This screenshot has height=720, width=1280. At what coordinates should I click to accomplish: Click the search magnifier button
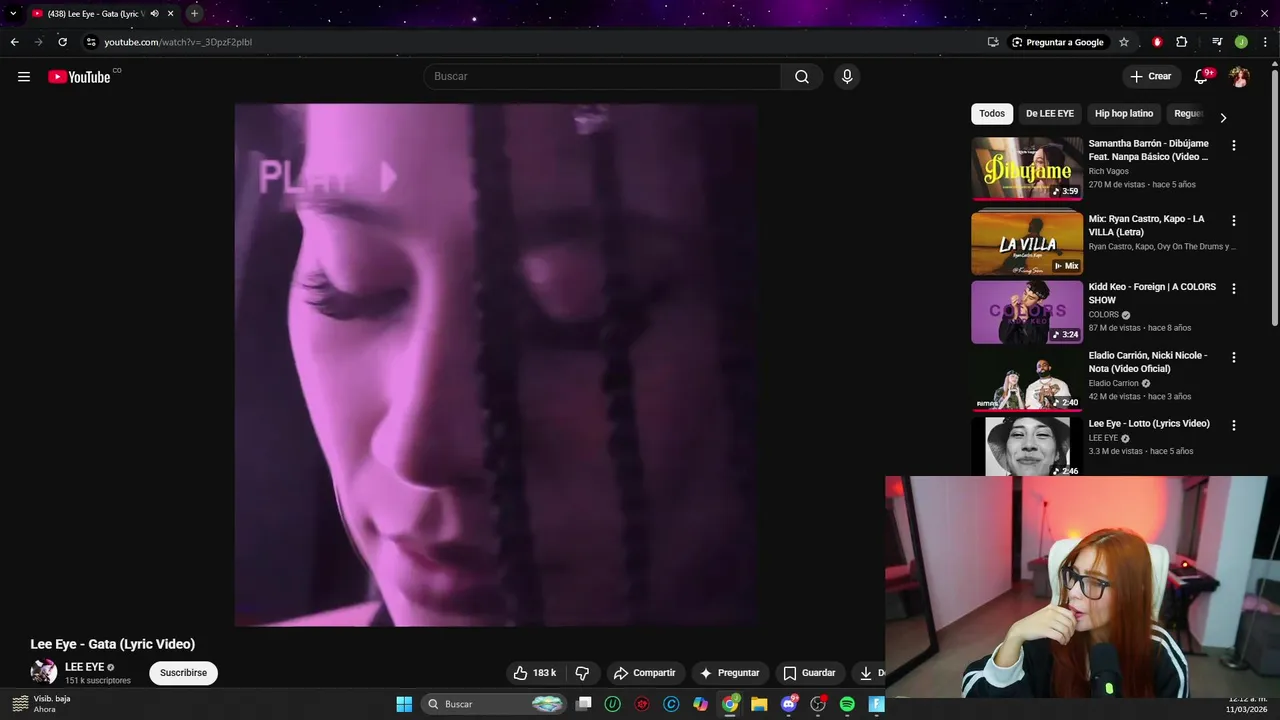[802, 77]
